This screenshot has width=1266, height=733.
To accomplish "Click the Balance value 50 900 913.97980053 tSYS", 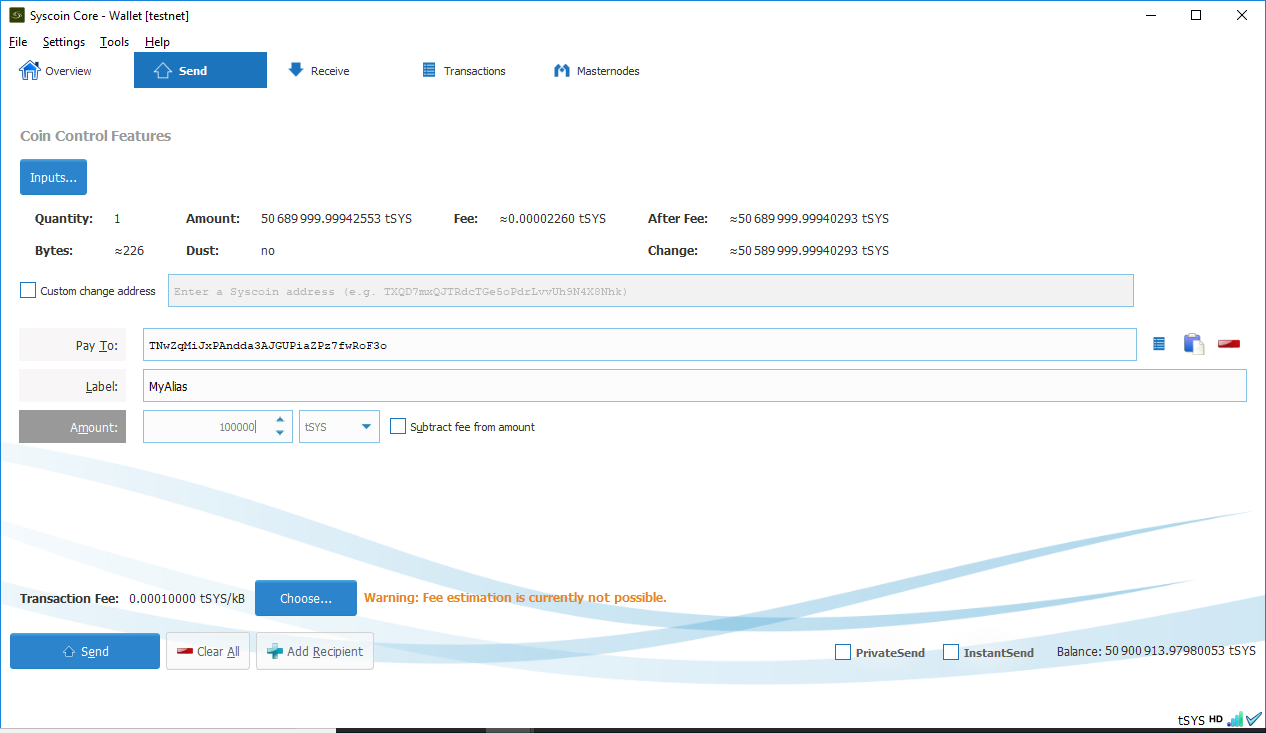I will tap(1180, 651).
